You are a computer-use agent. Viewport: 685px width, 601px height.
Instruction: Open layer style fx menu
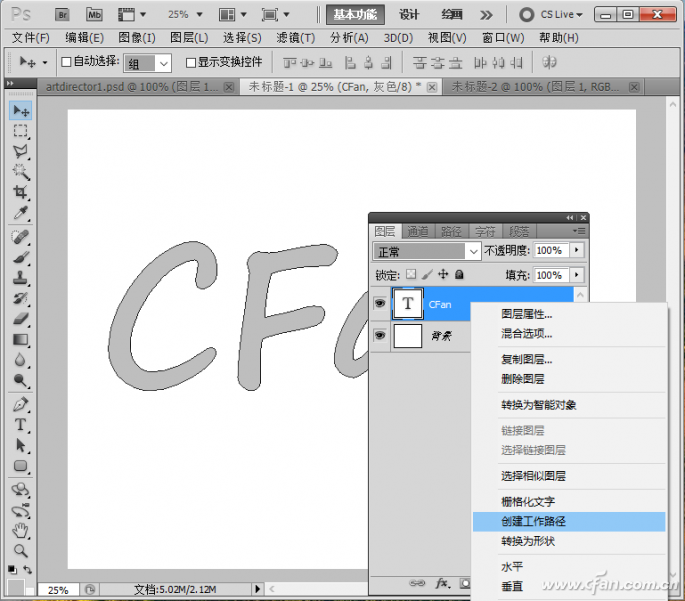[443, 583]
